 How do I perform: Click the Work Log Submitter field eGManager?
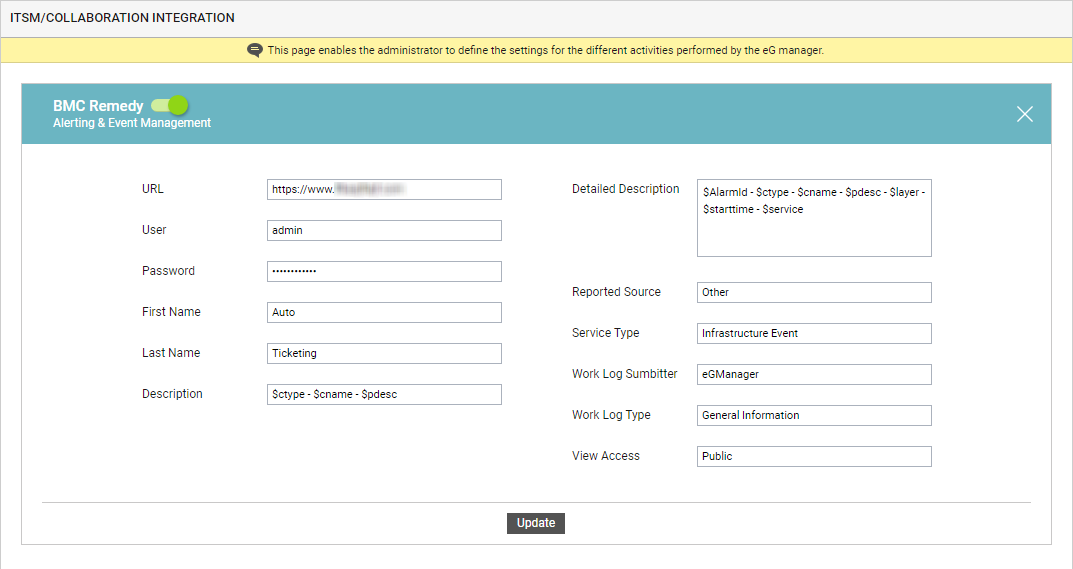click(x=814, y=375)
